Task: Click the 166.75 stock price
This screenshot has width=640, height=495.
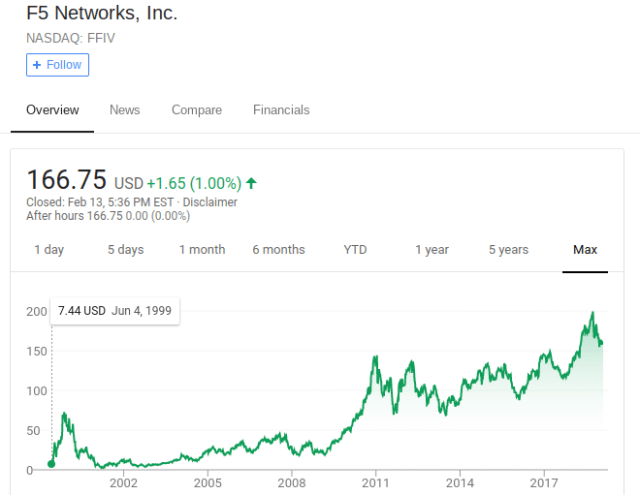Action: pyautogui.click(x=66, y=180)
